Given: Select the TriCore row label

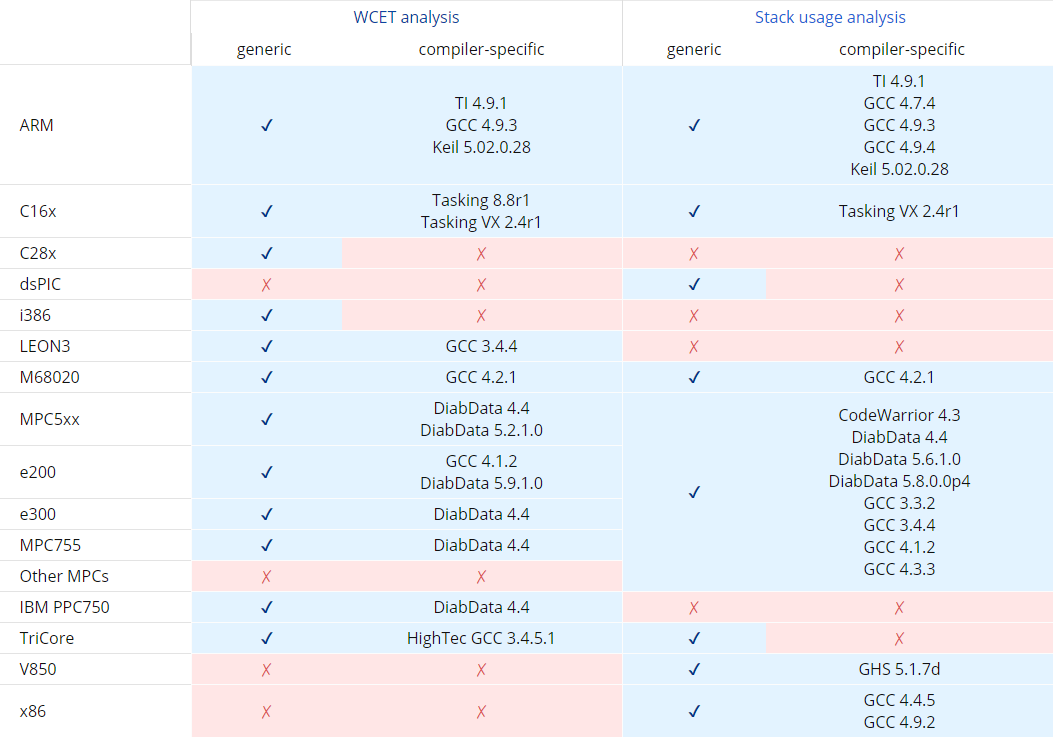Looking at the screenshot, I should pos(47,638).
